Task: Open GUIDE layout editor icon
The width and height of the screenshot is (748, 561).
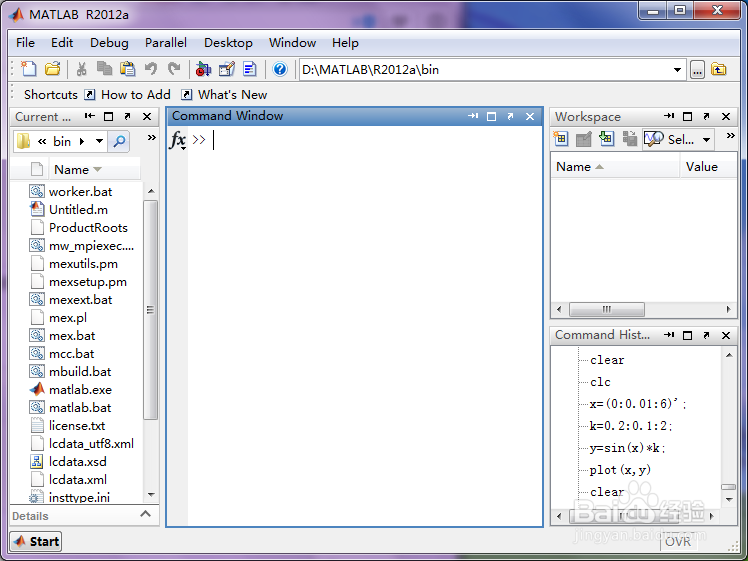Action: 227,69
